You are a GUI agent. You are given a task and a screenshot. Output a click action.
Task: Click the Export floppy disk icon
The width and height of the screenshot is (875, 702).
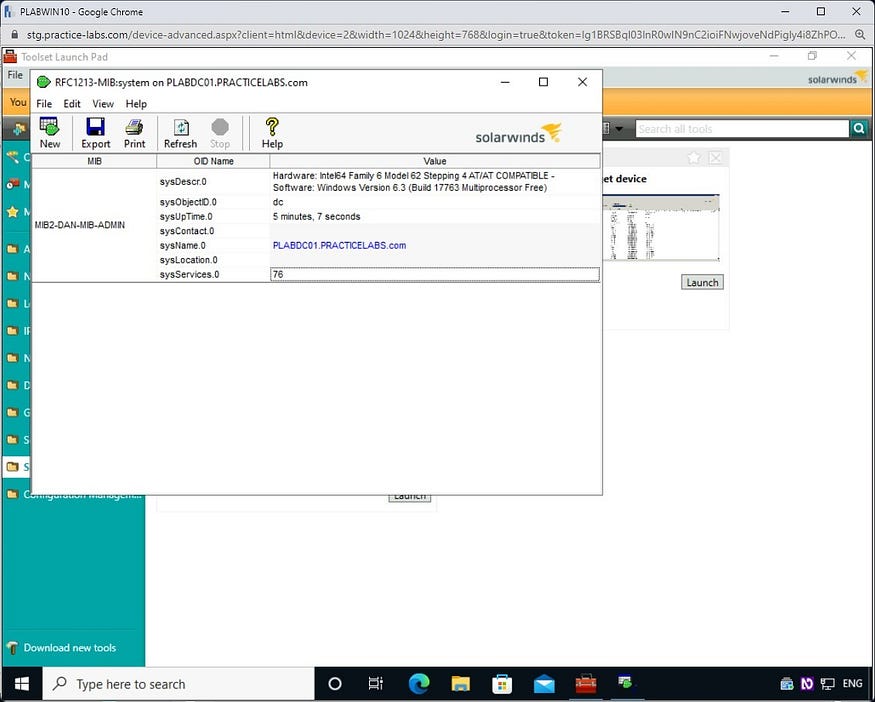tap(95, 127)
